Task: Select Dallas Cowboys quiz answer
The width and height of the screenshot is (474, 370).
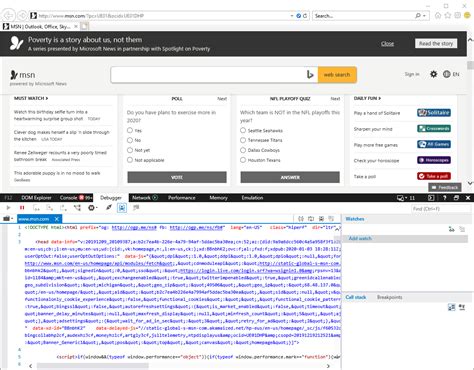Action: click(243, 150)
